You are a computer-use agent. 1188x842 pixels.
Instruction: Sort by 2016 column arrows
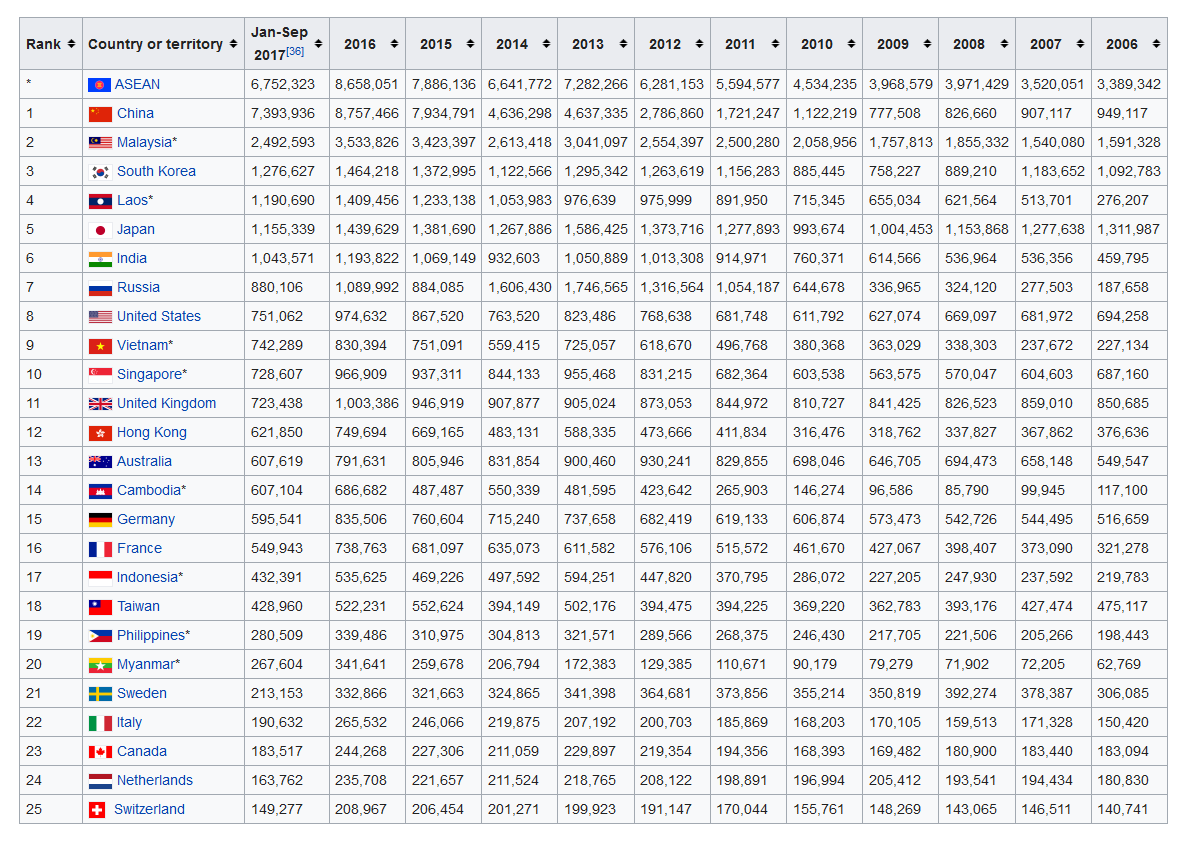tap(394, 44)
